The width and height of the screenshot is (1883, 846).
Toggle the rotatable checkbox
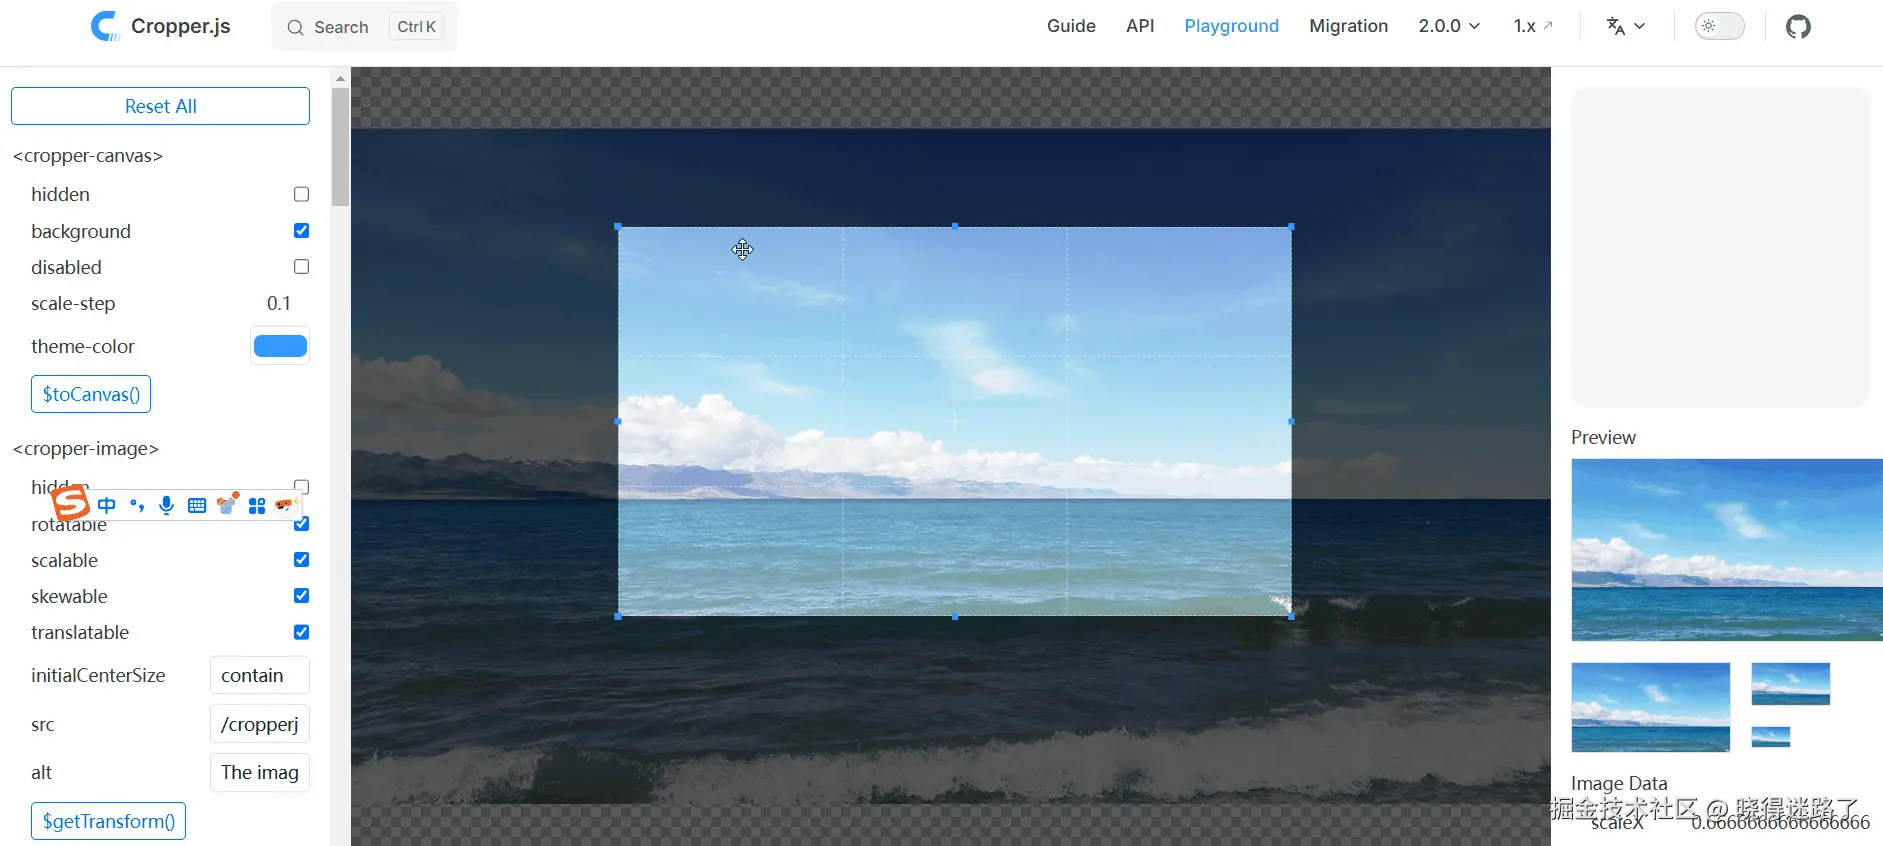pyautogui.click(x=302, y=523)
